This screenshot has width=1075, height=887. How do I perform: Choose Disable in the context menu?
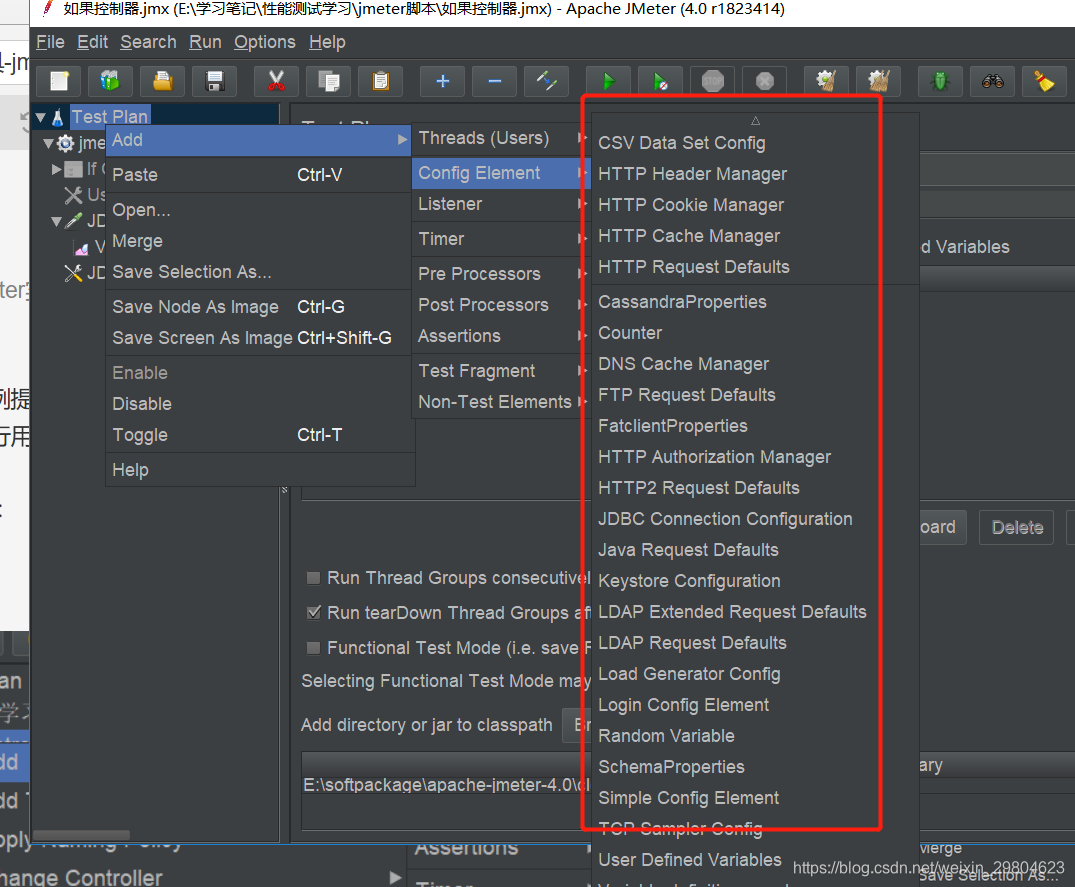[x=259, y=404]
